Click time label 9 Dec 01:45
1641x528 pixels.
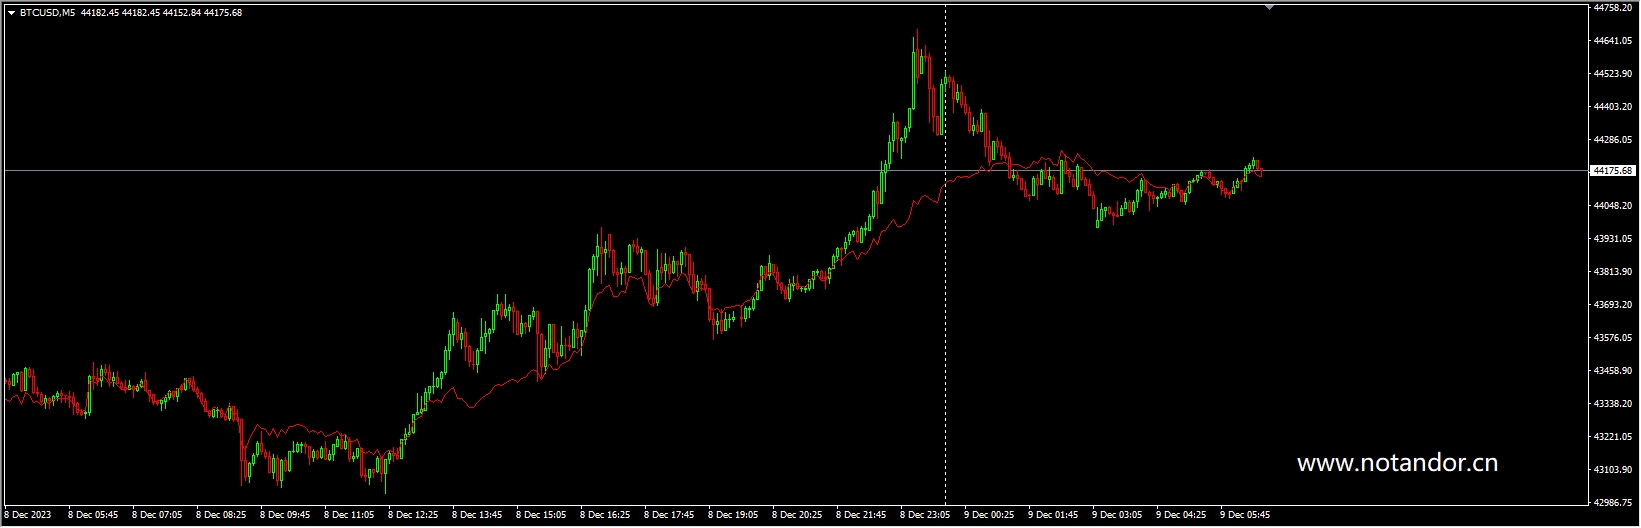point(1053,516)
